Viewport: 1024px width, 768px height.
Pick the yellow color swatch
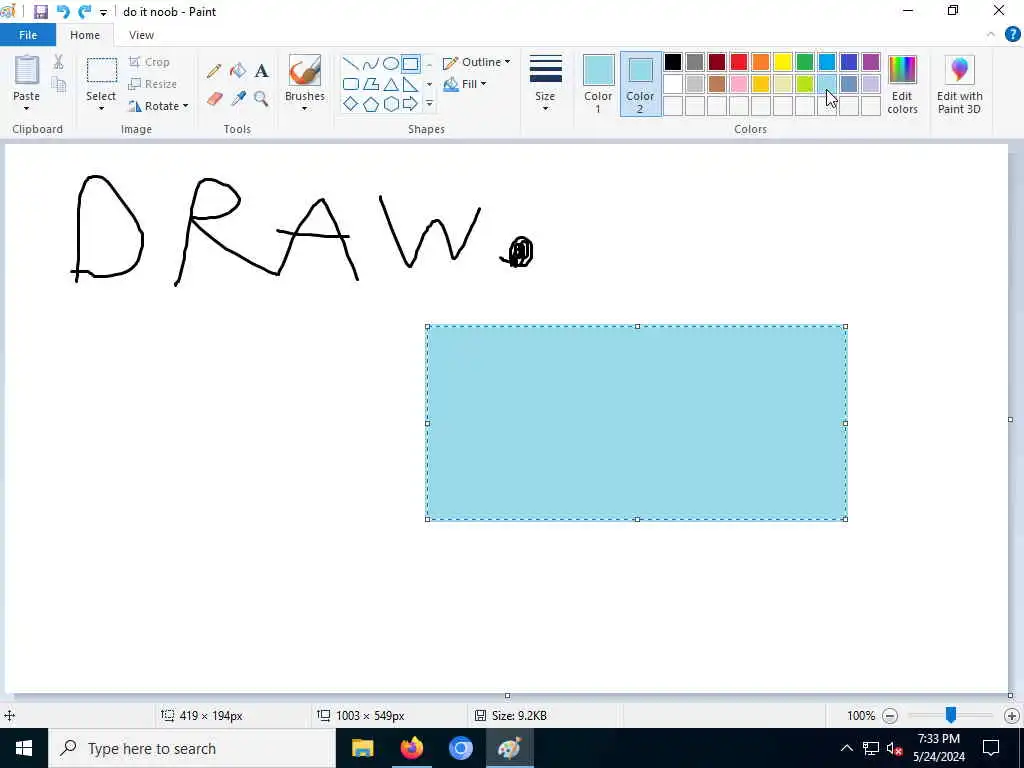[x=782, y=62]
